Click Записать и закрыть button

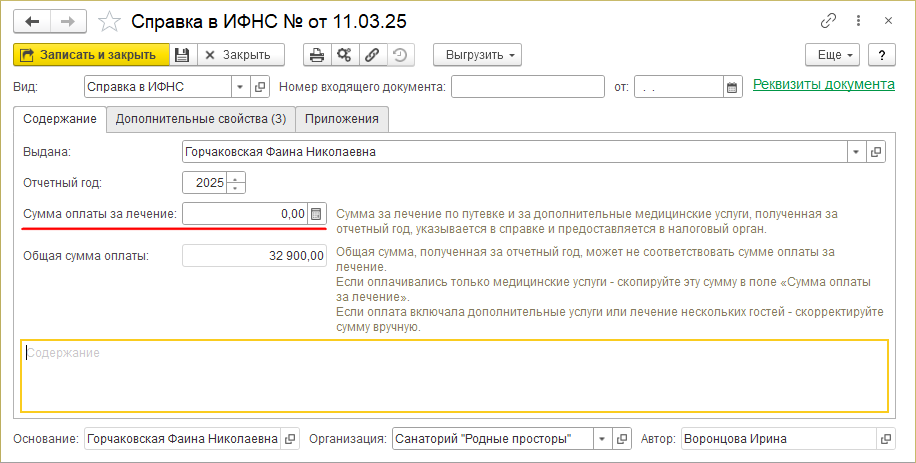tap(91, 55)
